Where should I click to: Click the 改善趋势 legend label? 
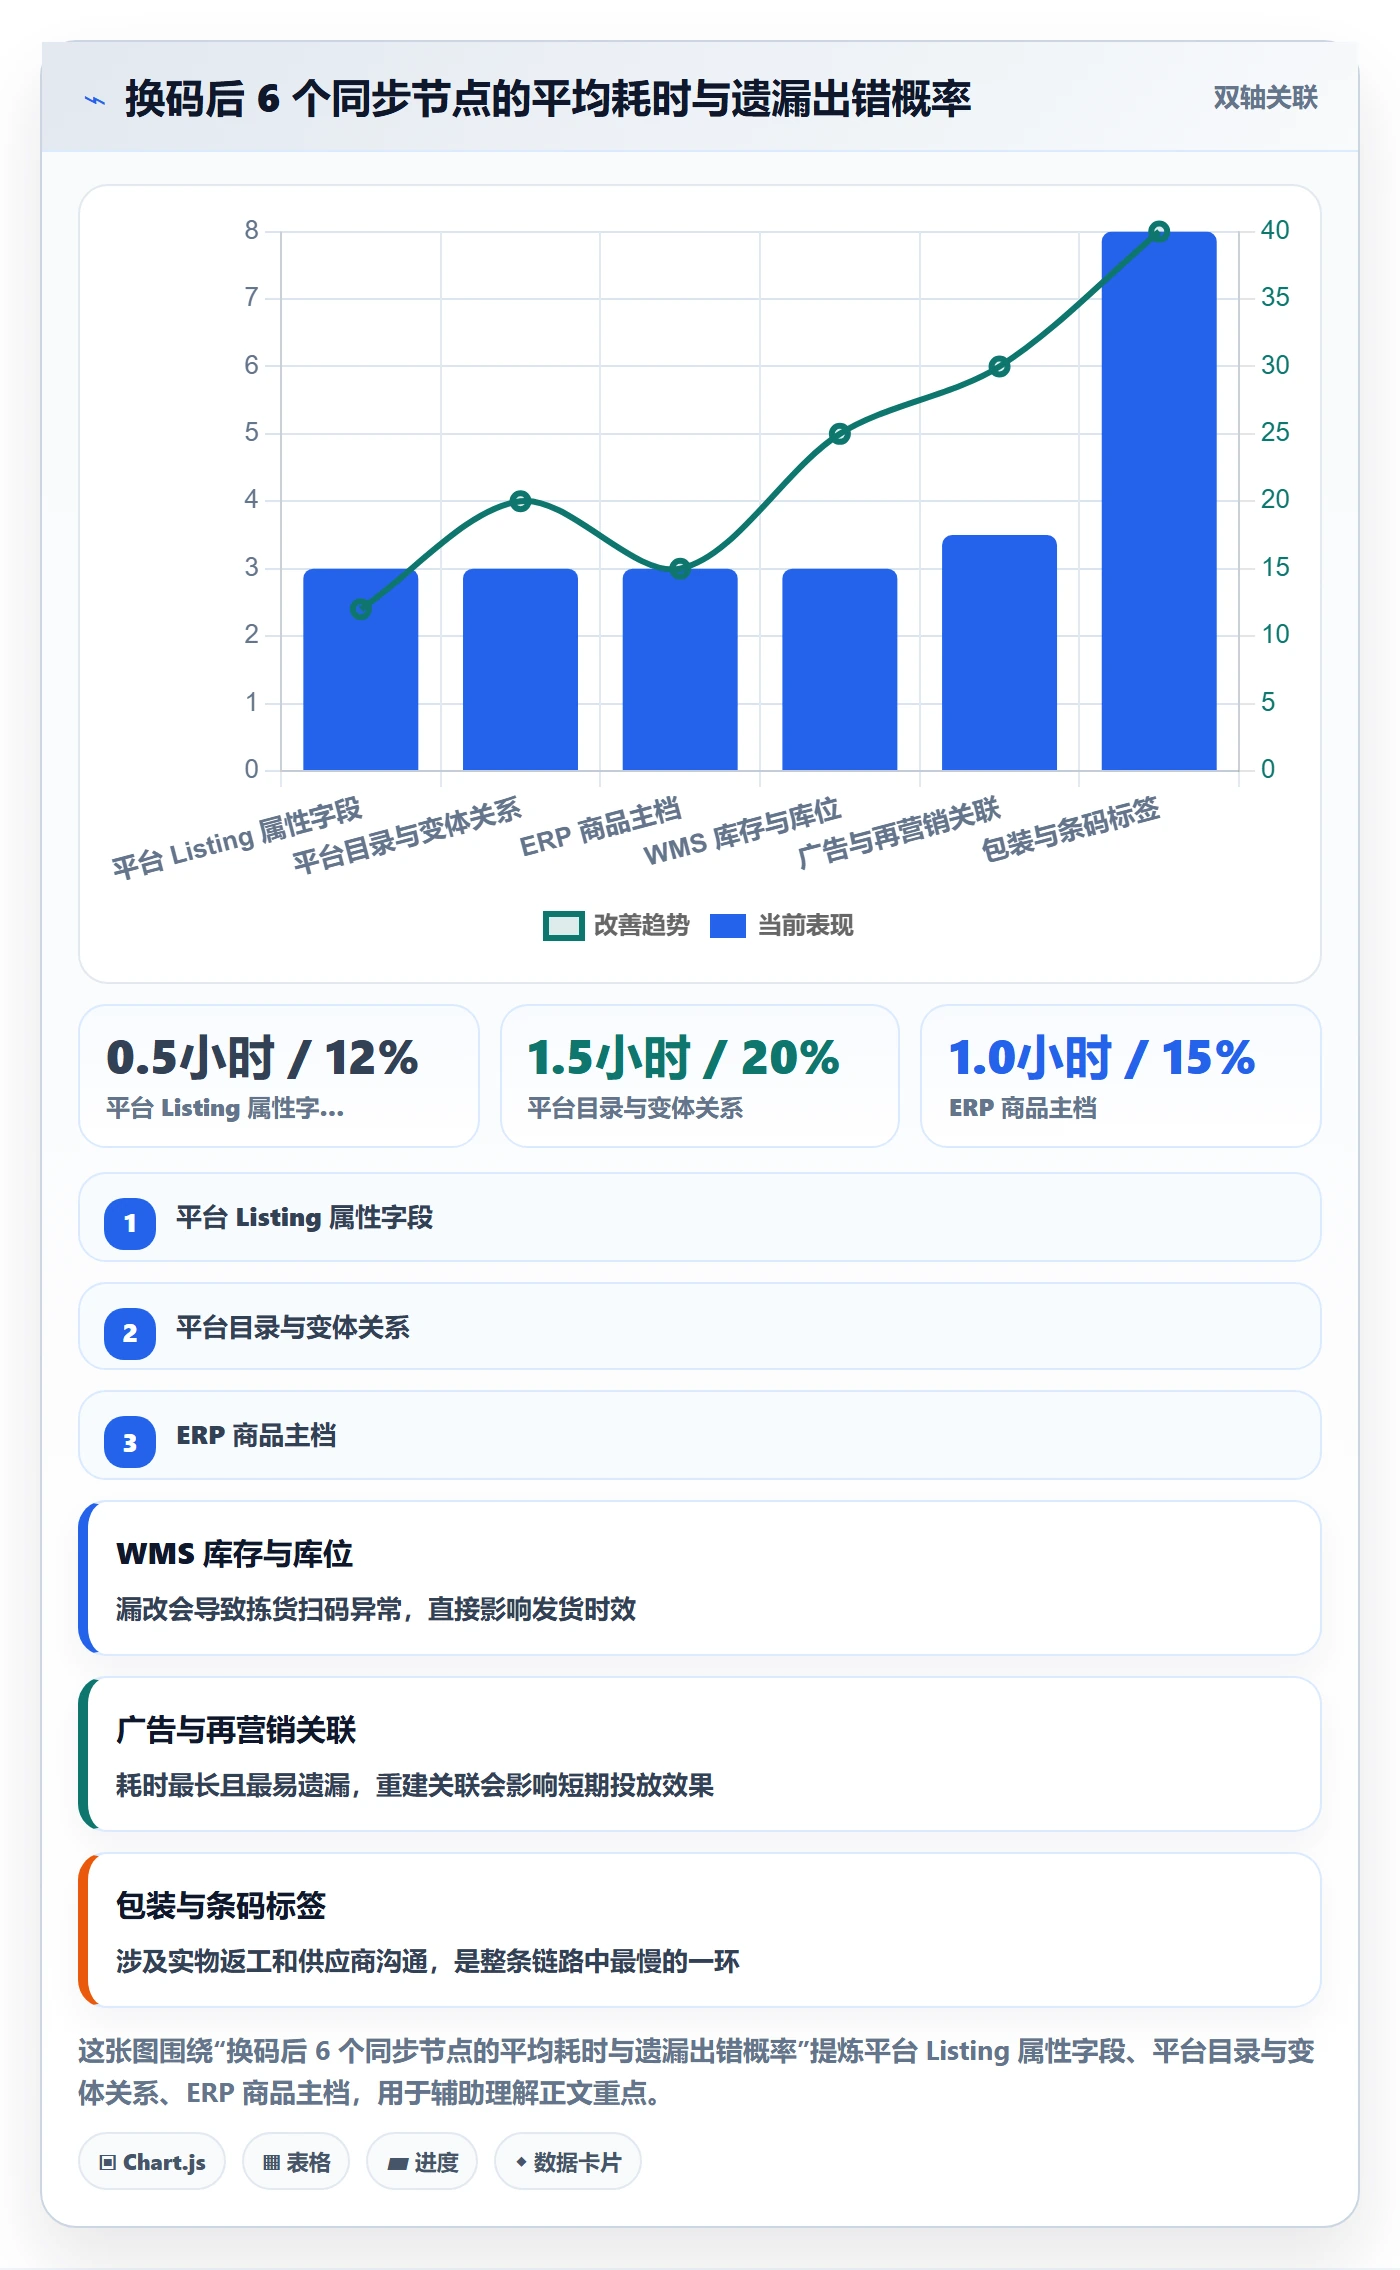point(641,926)
